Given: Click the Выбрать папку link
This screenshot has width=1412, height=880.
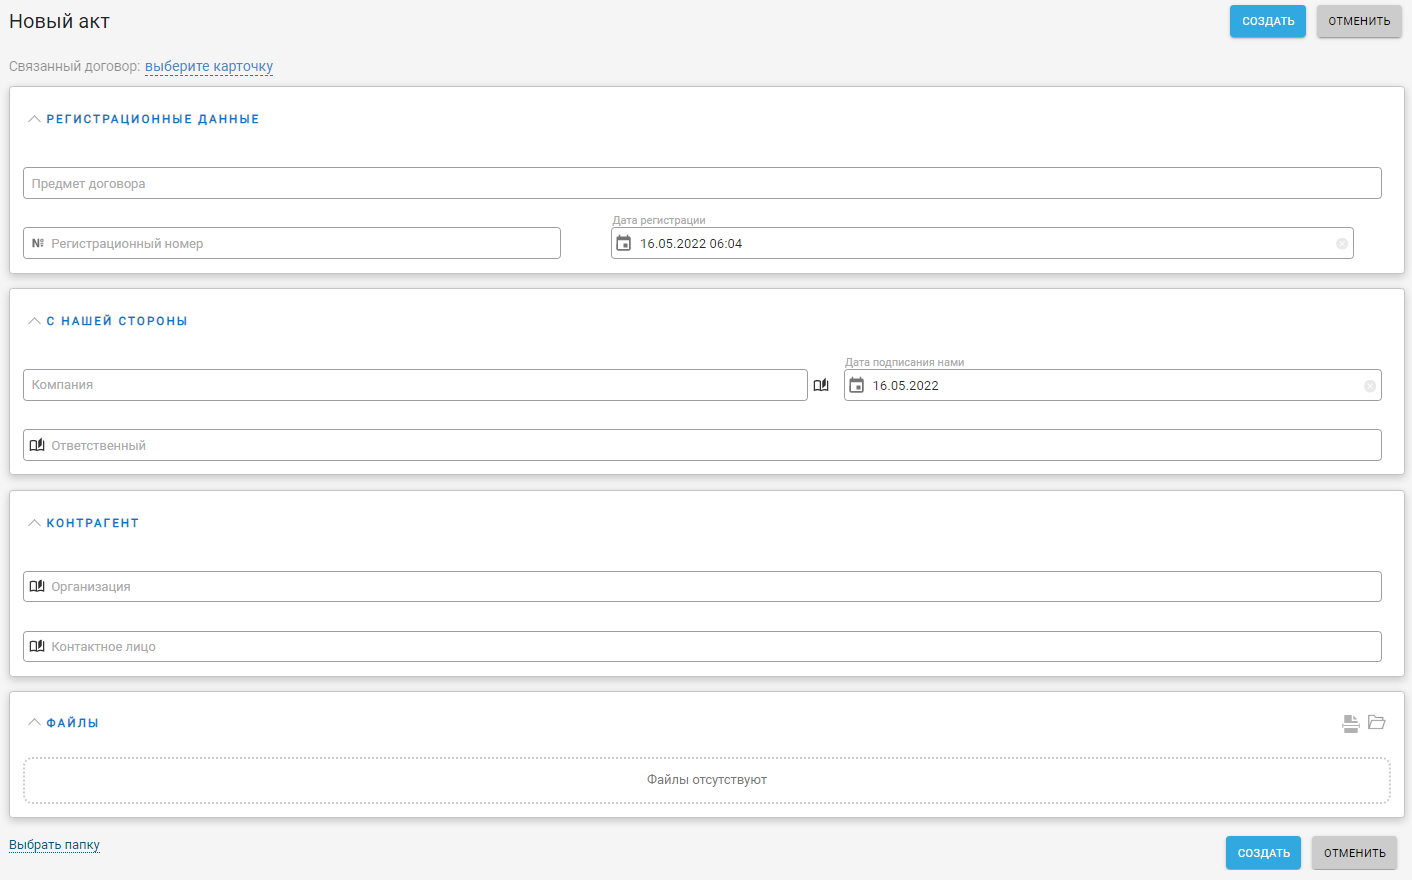Looking at the screenshot, I should [x=54, y=845].
